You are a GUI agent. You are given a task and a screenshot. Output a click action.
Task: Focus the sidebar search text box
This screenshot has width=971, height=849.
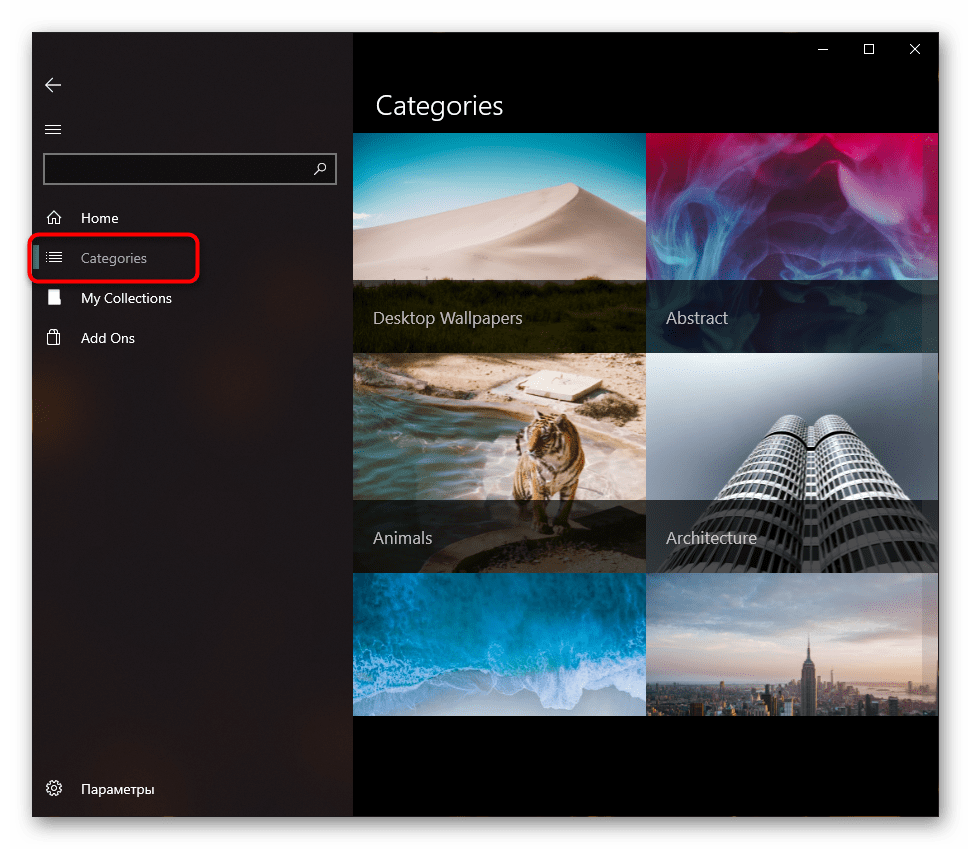pos(175,169)
